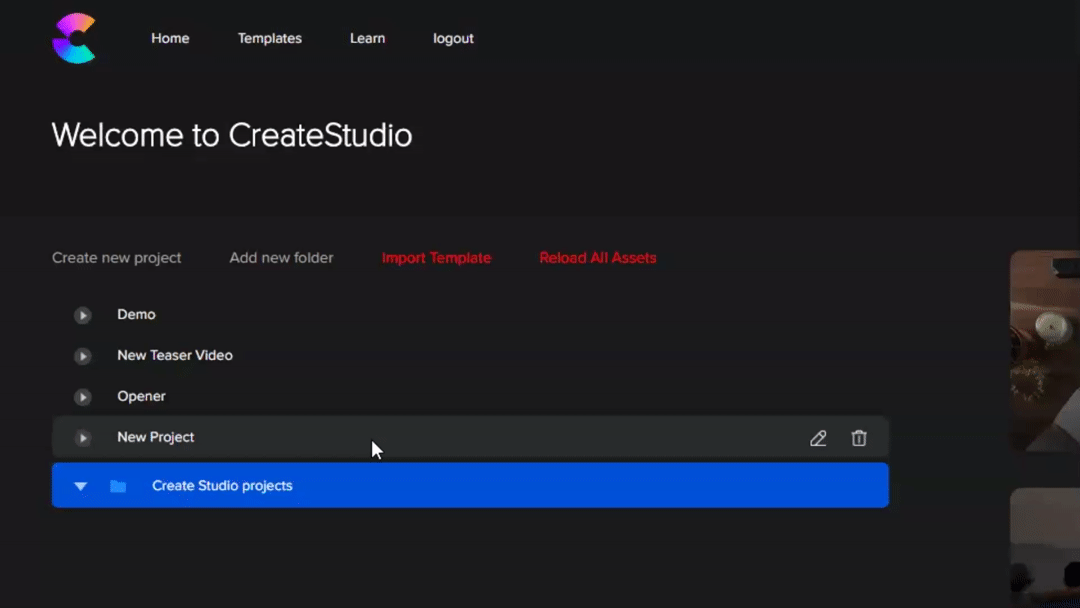The image size is (1080, 608).
Task: Click Import Template link
Action: click(x=436, y=258)
